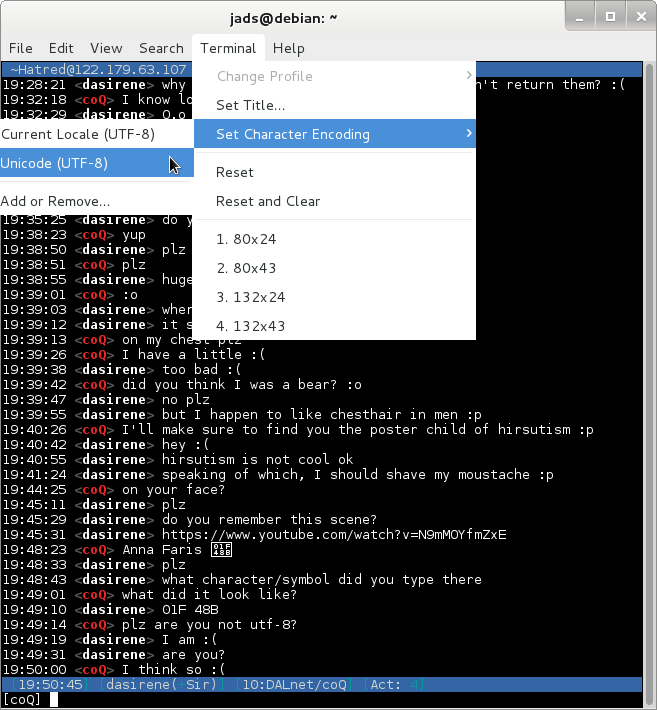
Task: Click the YouTube link in chat
Action: tap(334, 535)
